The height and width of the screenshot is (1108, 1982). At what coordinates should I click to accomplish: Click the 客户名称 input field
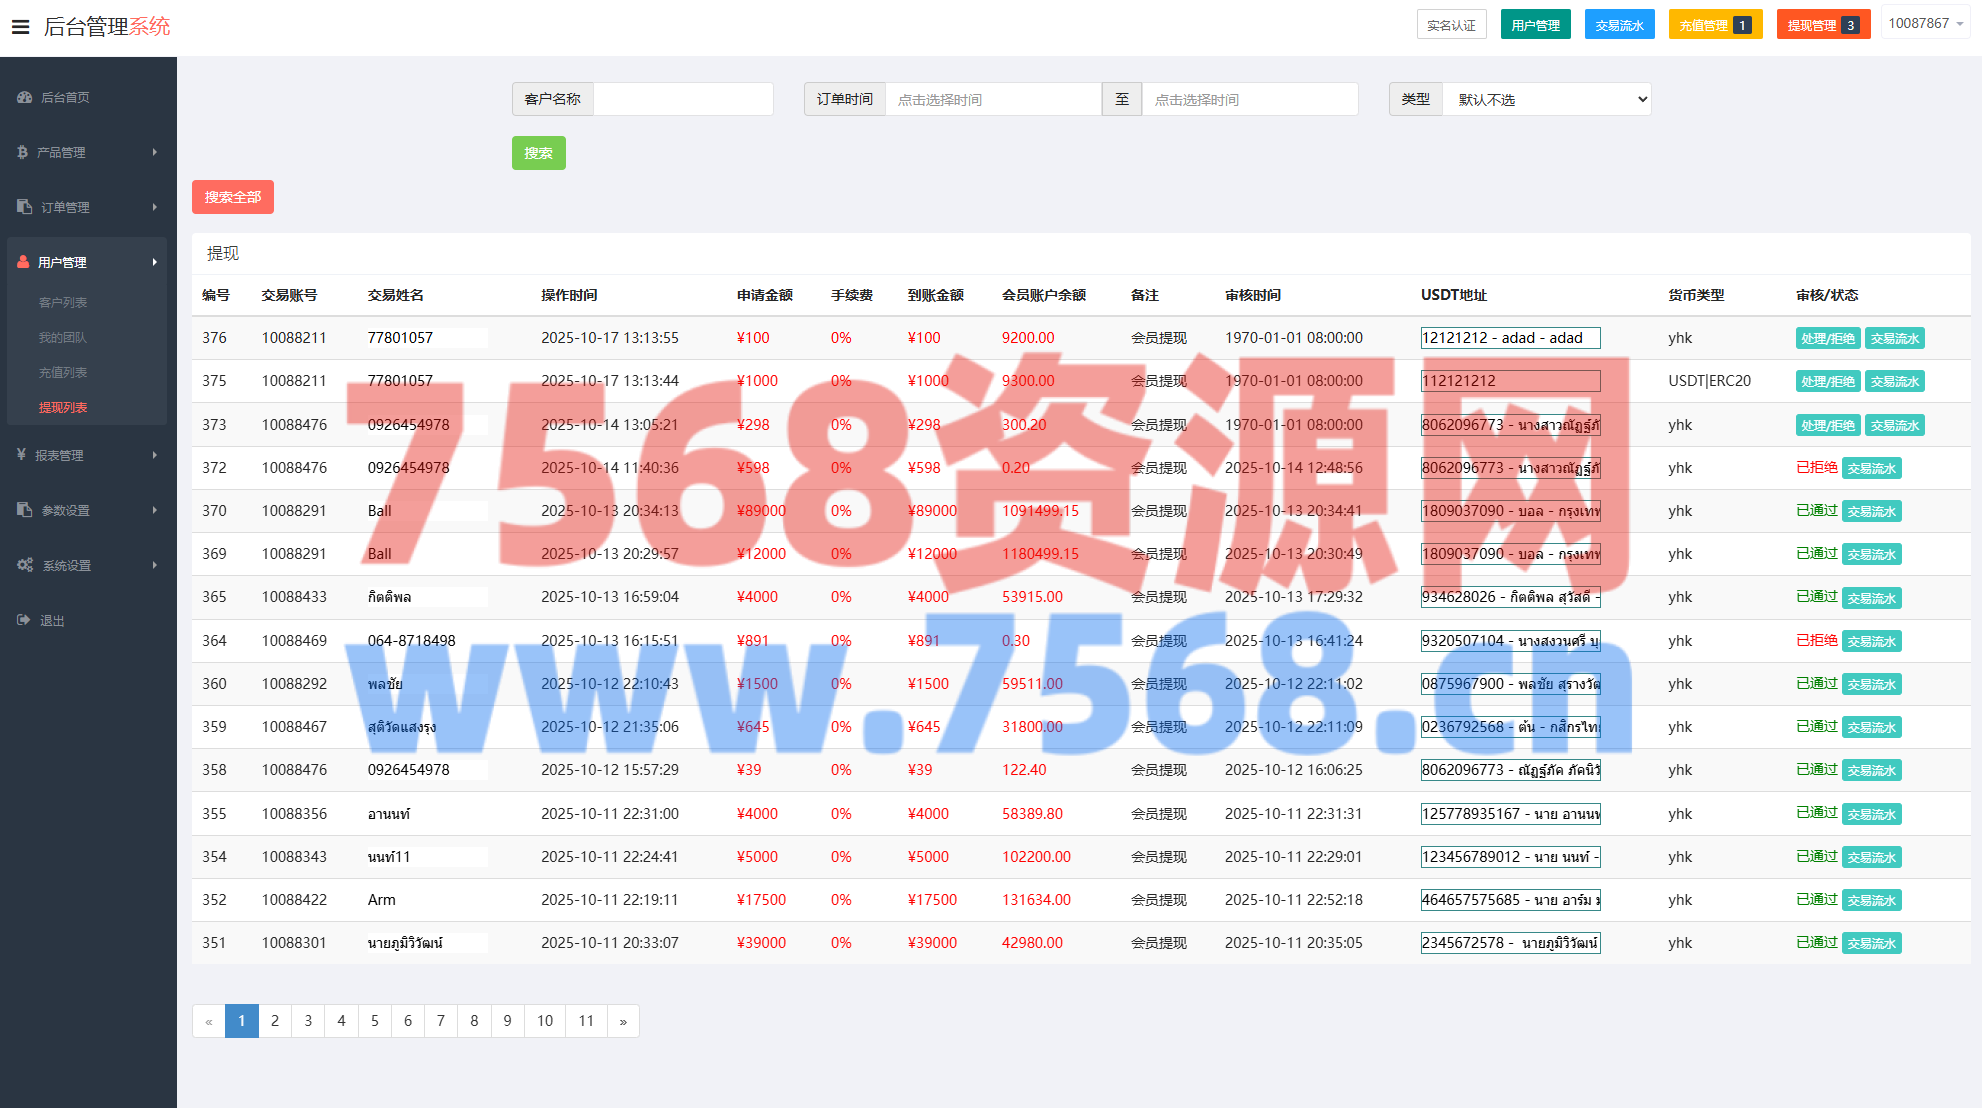pyautogui.click(x=682, y=99)
